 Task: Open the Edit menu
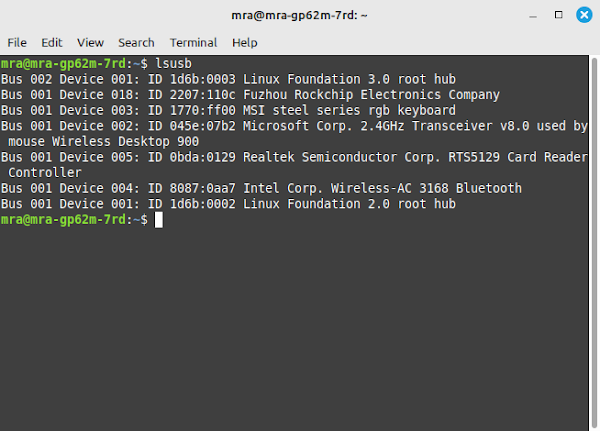[52, 42]
